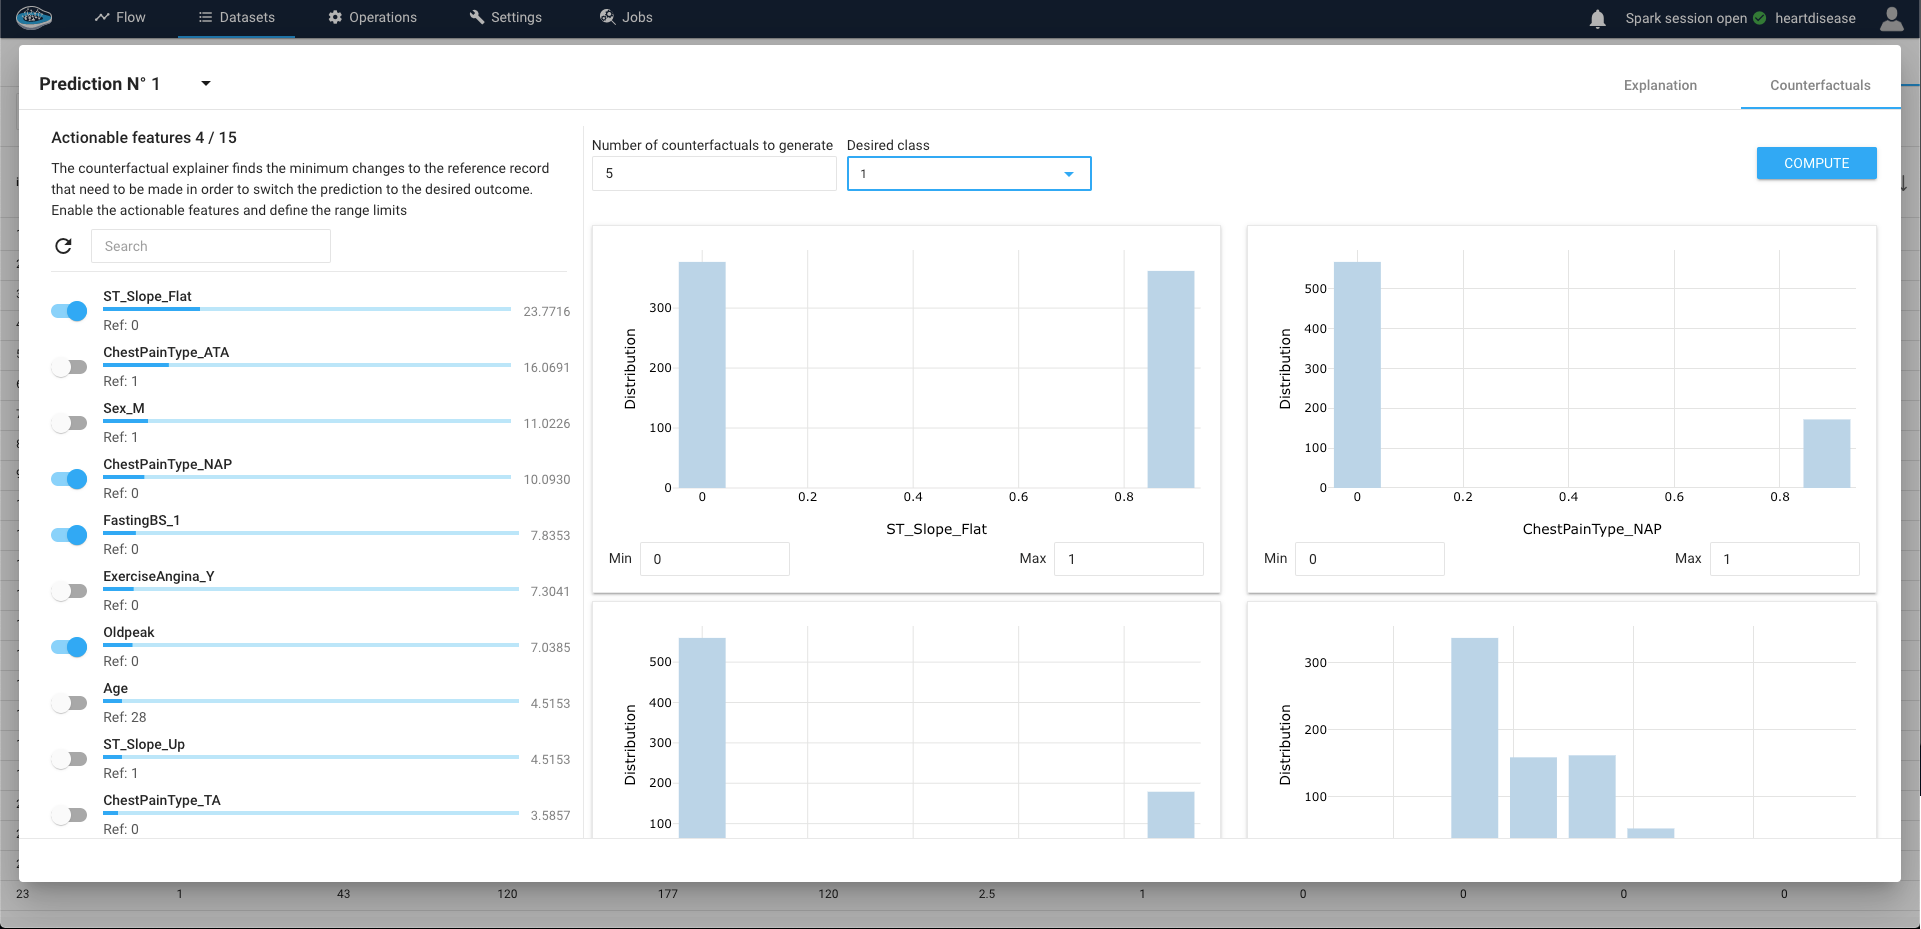Click the application logo icon

pos(34,17)
